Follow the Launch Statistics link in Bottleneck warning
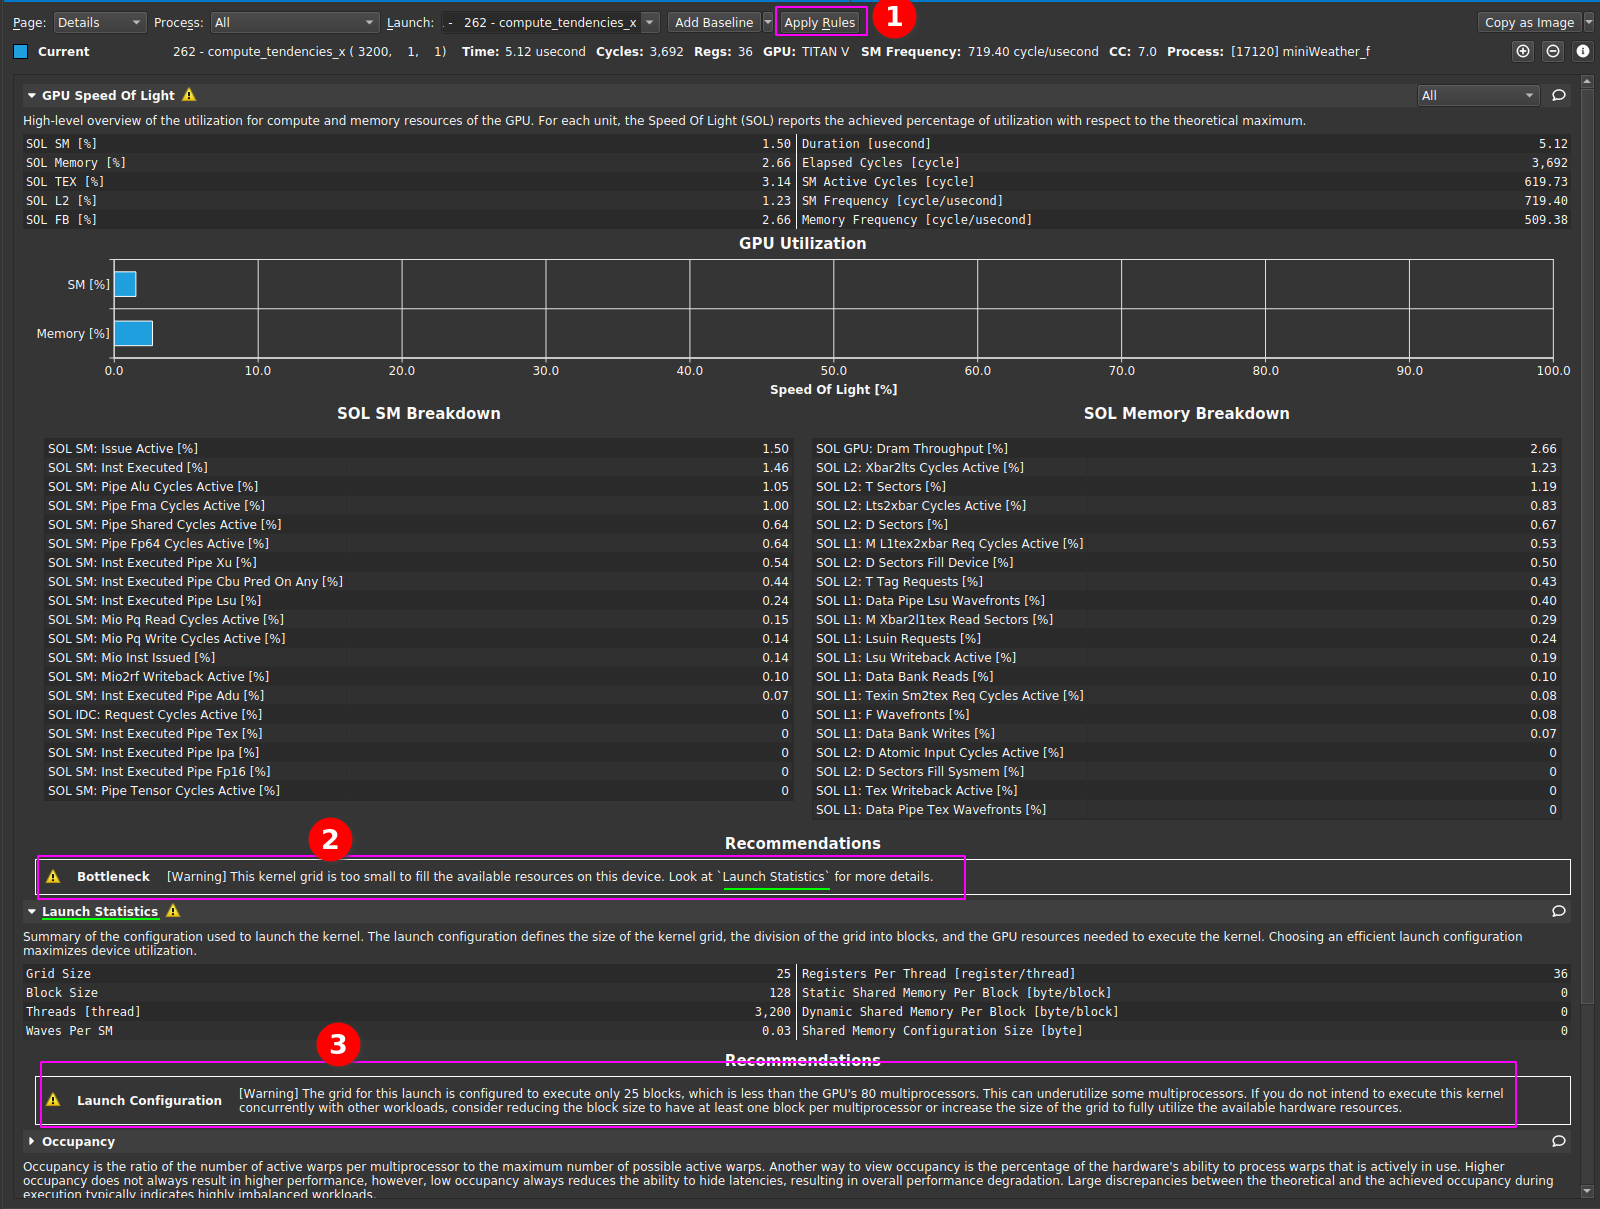Screen dimensions: 1600x1209 tap(774, 877)
